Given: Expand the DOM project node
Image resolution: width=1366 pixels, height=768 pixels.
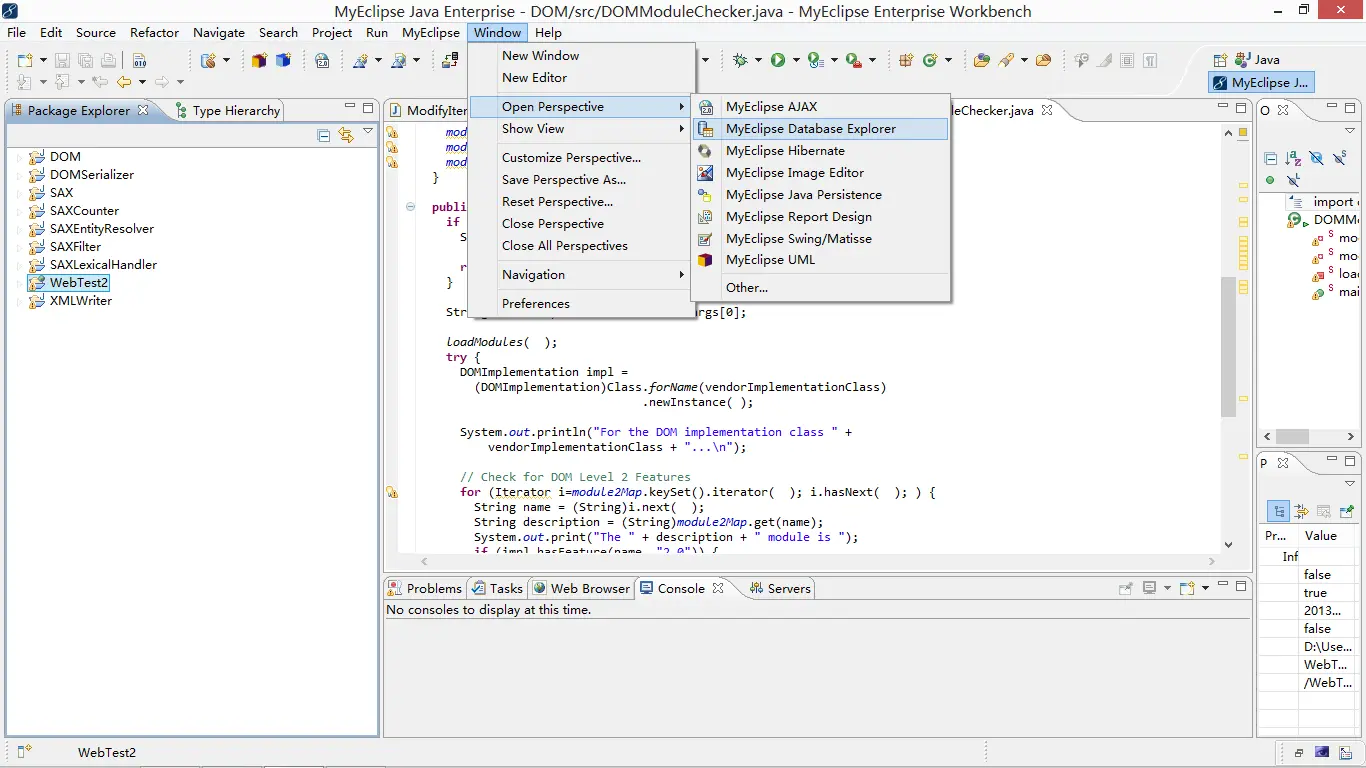Looking at the screenshot, I should coord(18,157).
